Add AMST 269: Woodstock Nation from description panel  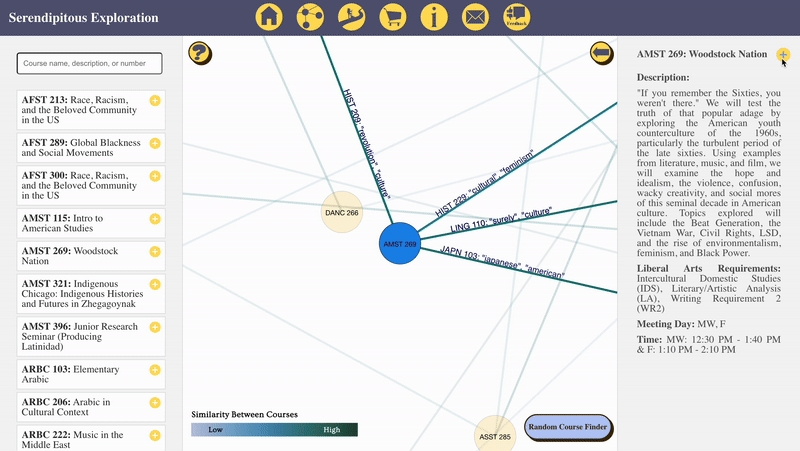(x=783, y=54)
